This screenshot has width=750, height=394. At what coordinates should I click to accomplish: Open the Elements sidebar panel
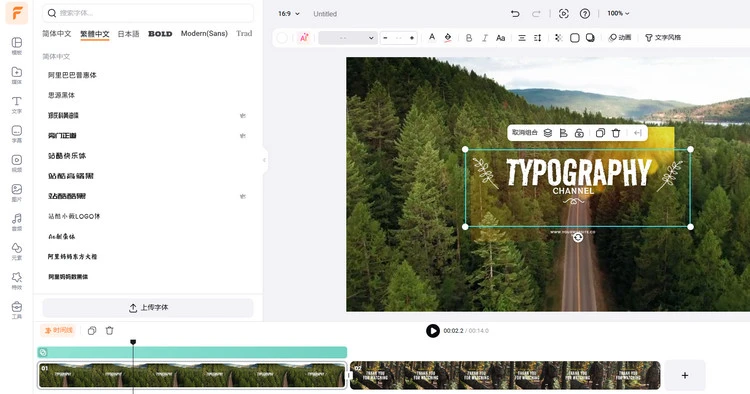click(17, 251)
